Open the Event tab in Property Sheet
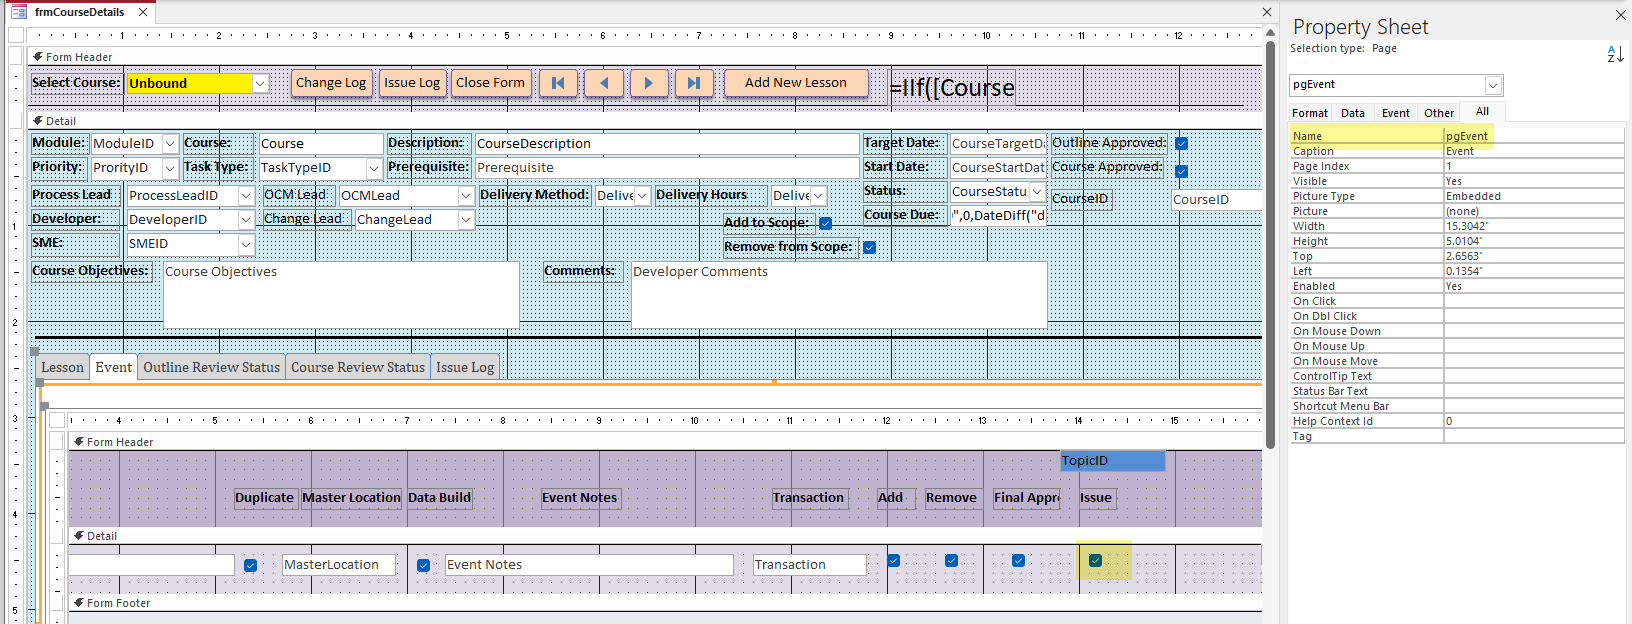1632x624 pixels. click(1396, 113)
